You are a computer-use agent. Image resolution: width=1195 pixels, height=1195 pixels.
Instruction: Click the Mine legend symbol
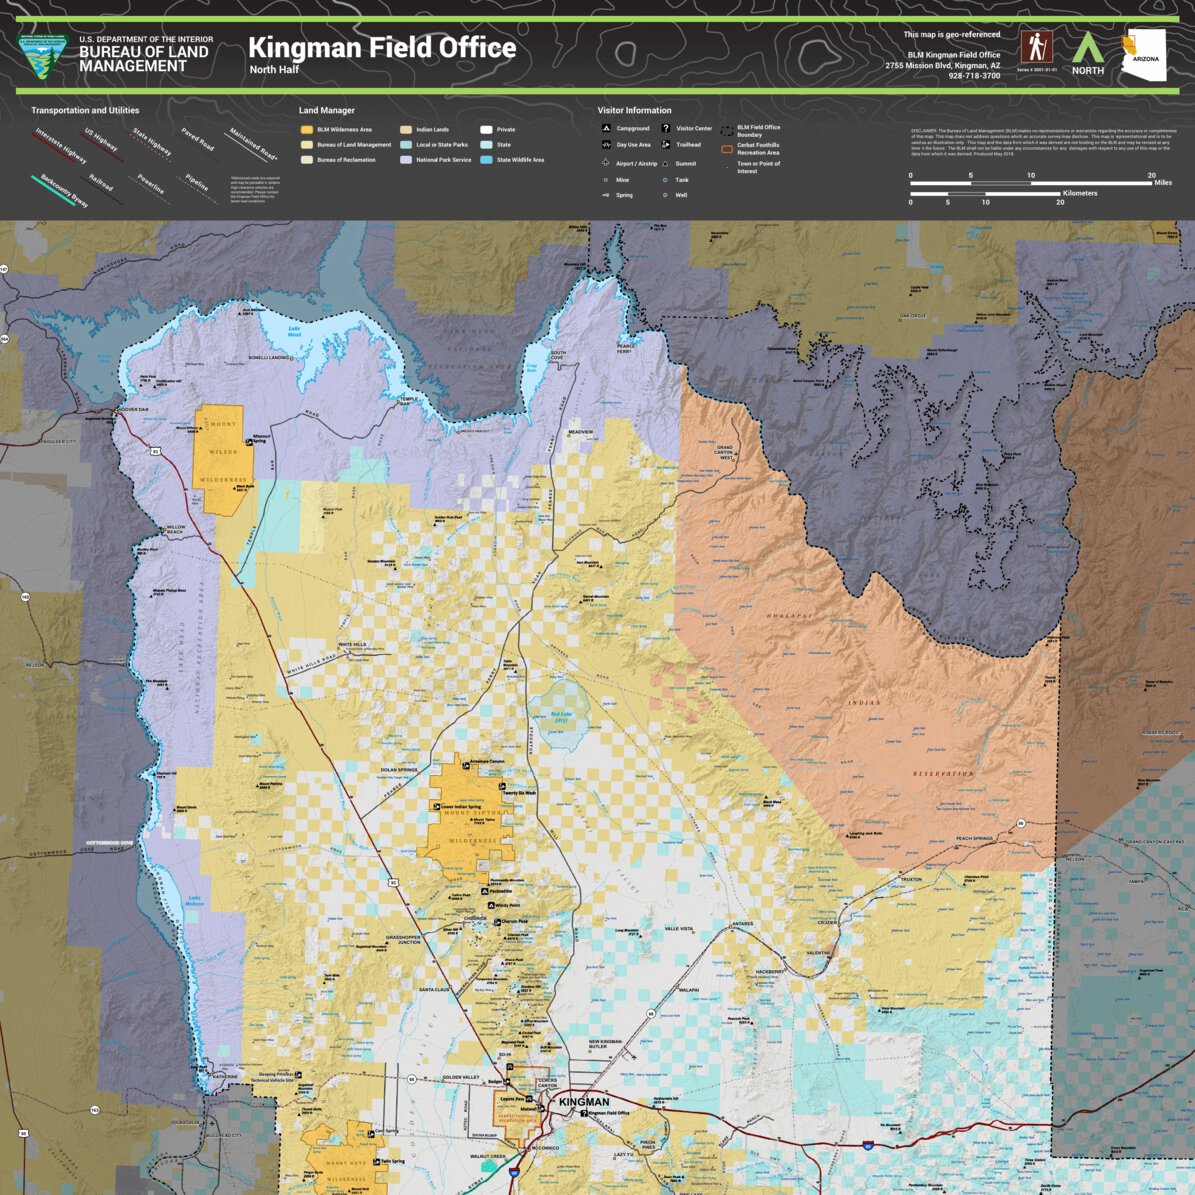pos(606,180)
